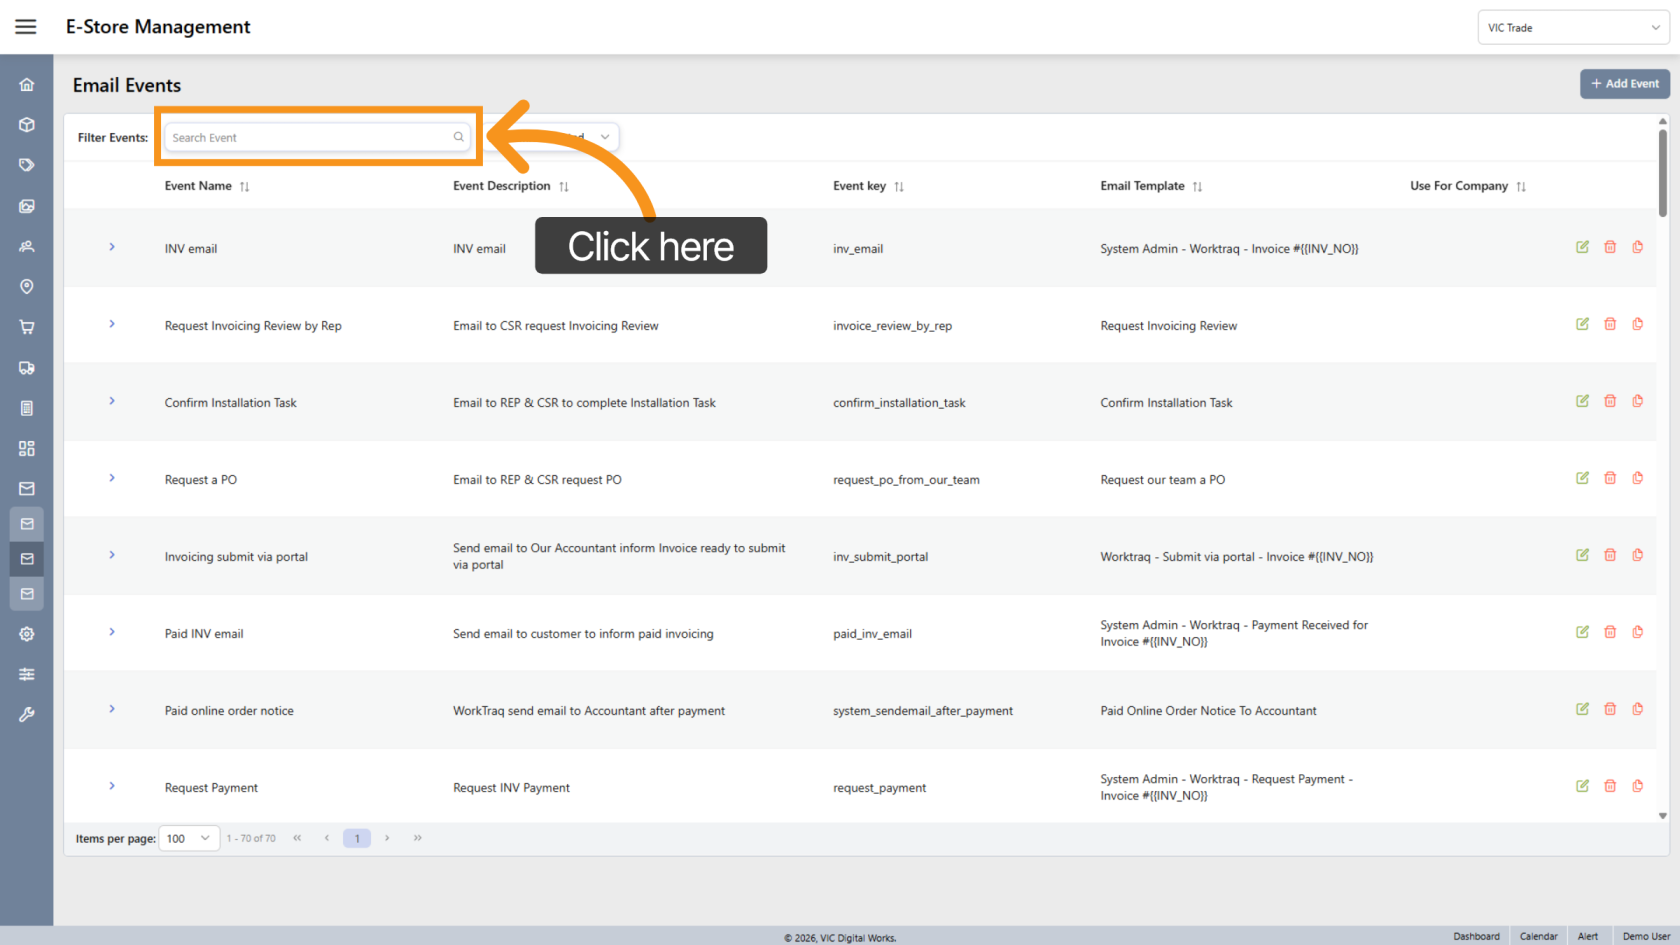Click the price tag sidebar icon

pos(27,165)
